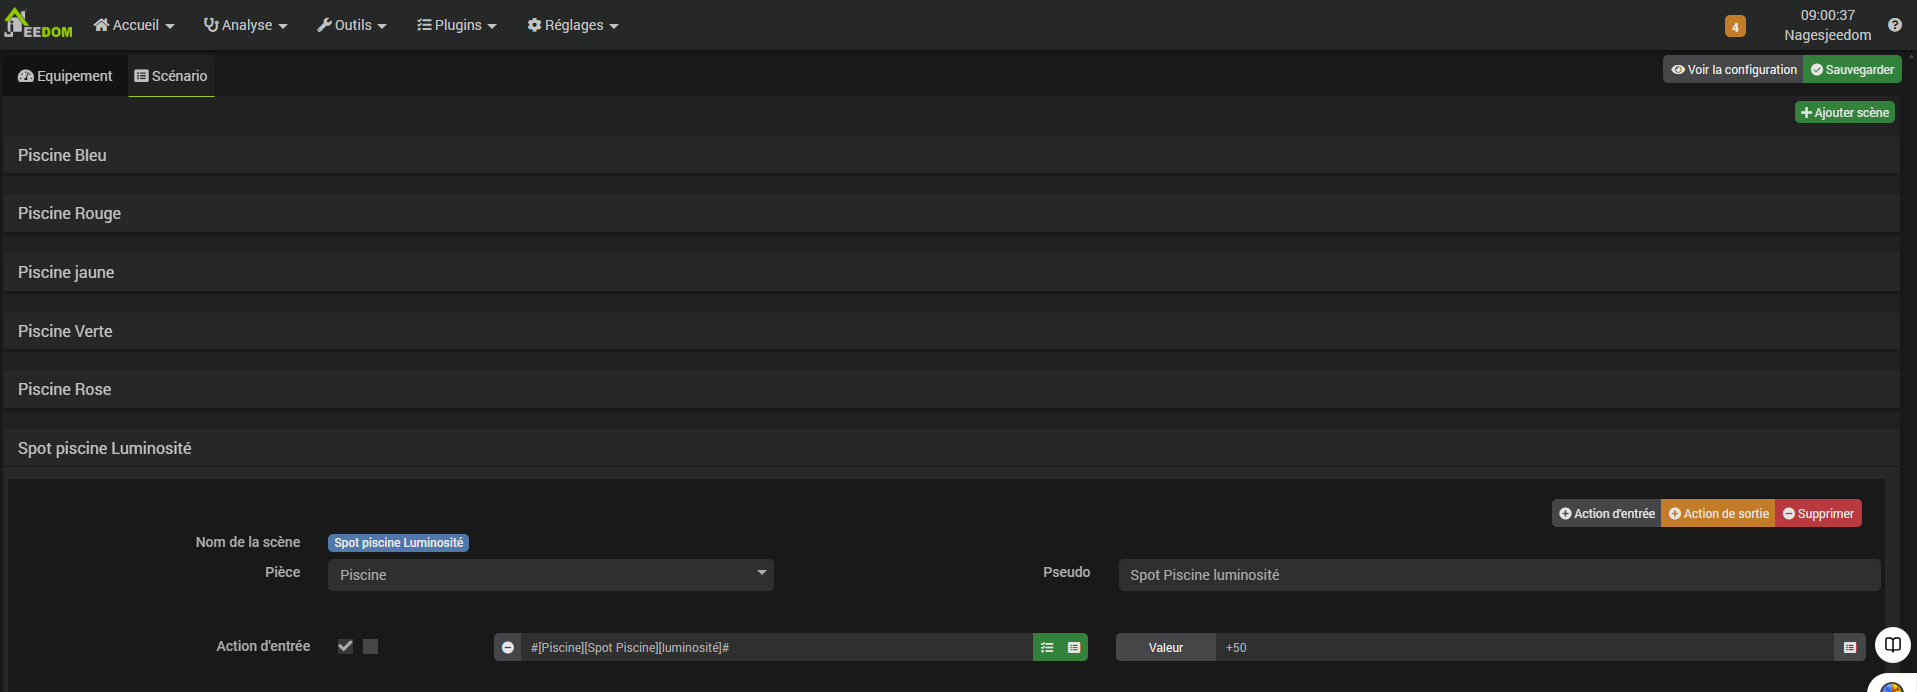Expand the Réglages menu
The width and height of the screenshot is (1917, 692).
pos(573,25)
